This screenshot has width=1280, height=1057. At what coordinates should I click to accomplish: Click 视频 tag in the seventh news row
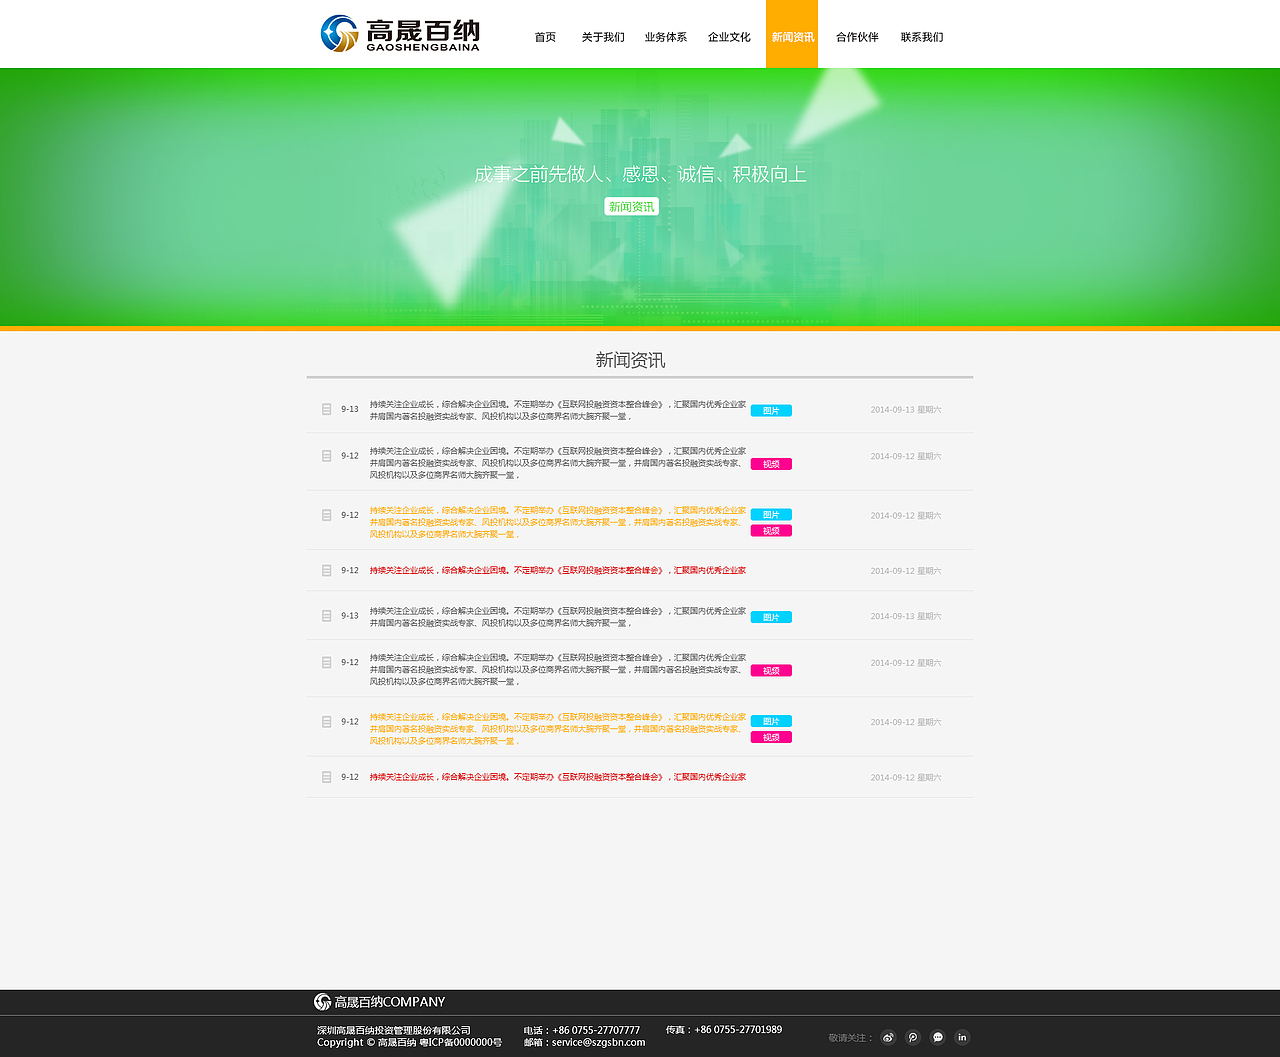point(771,737)
